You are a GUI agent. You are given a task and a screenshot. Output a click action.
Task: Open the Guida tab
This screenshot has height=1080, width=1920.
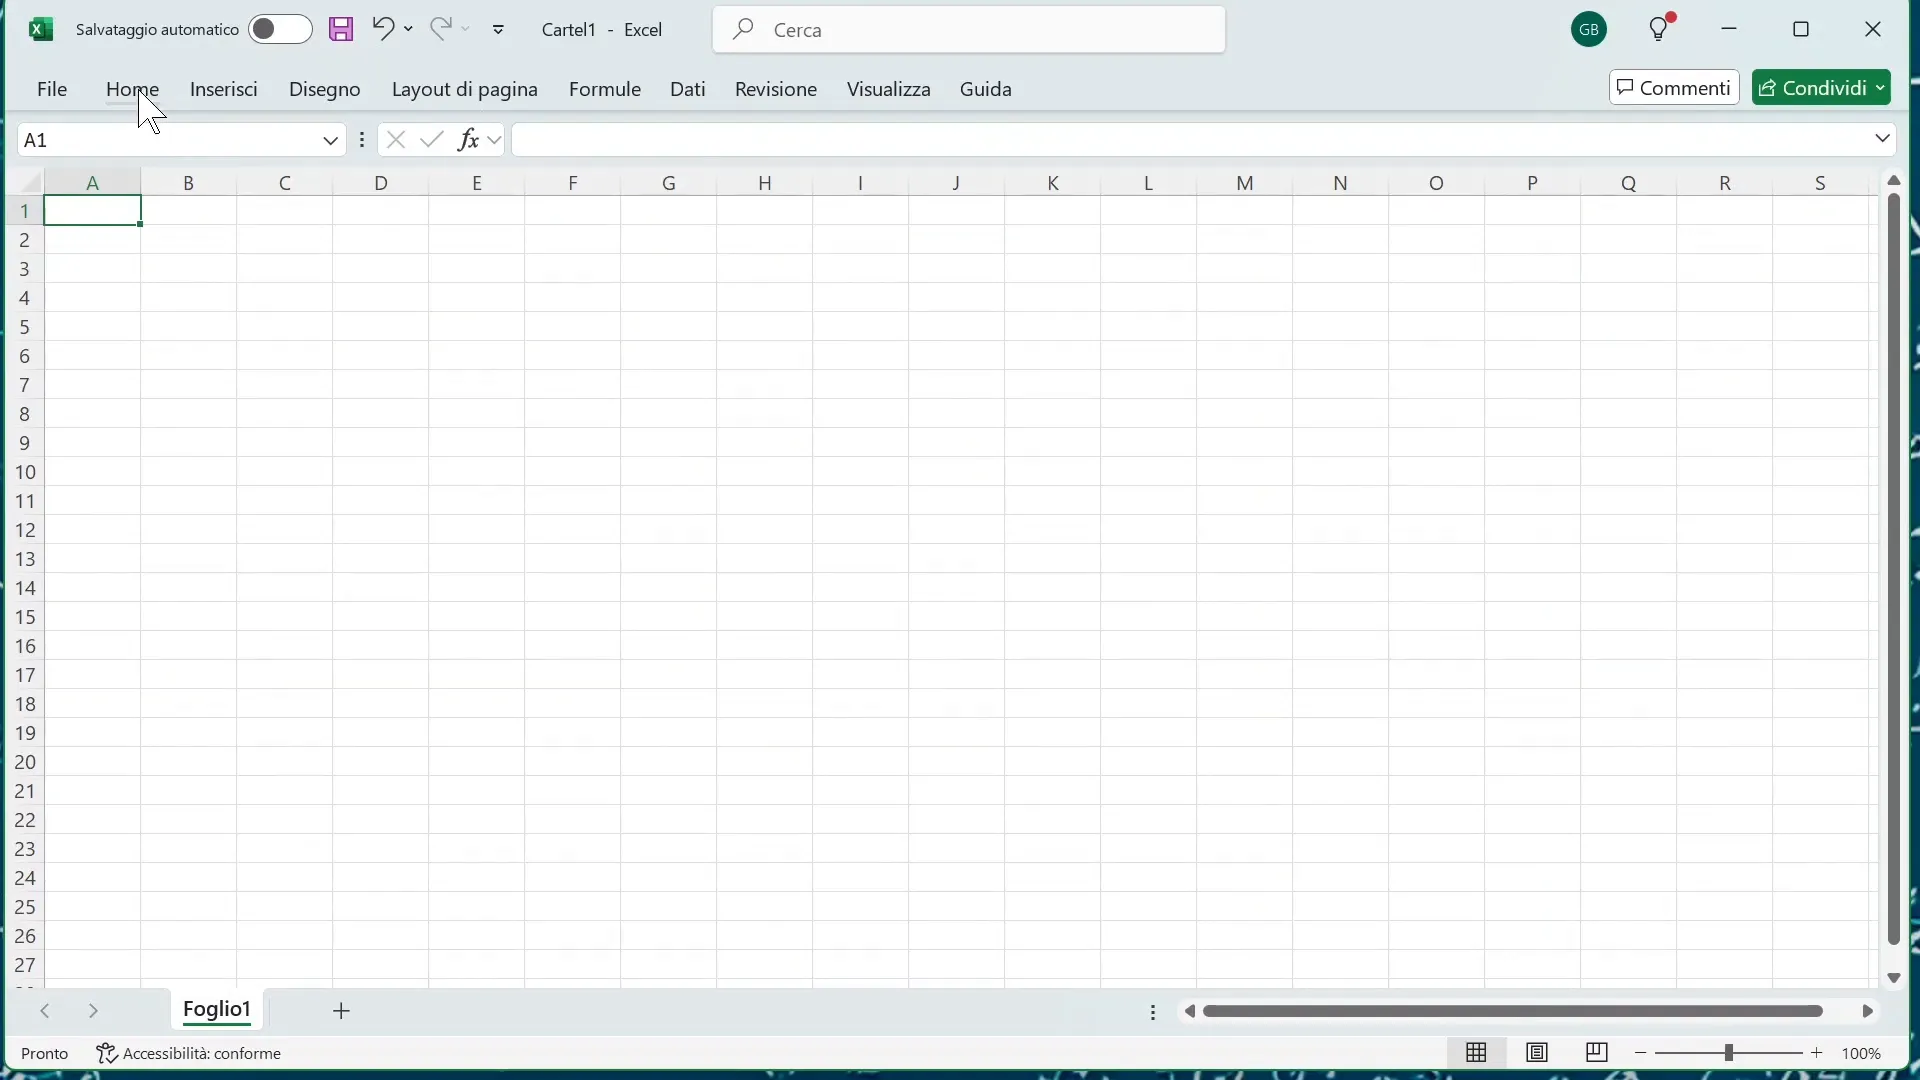988,90
